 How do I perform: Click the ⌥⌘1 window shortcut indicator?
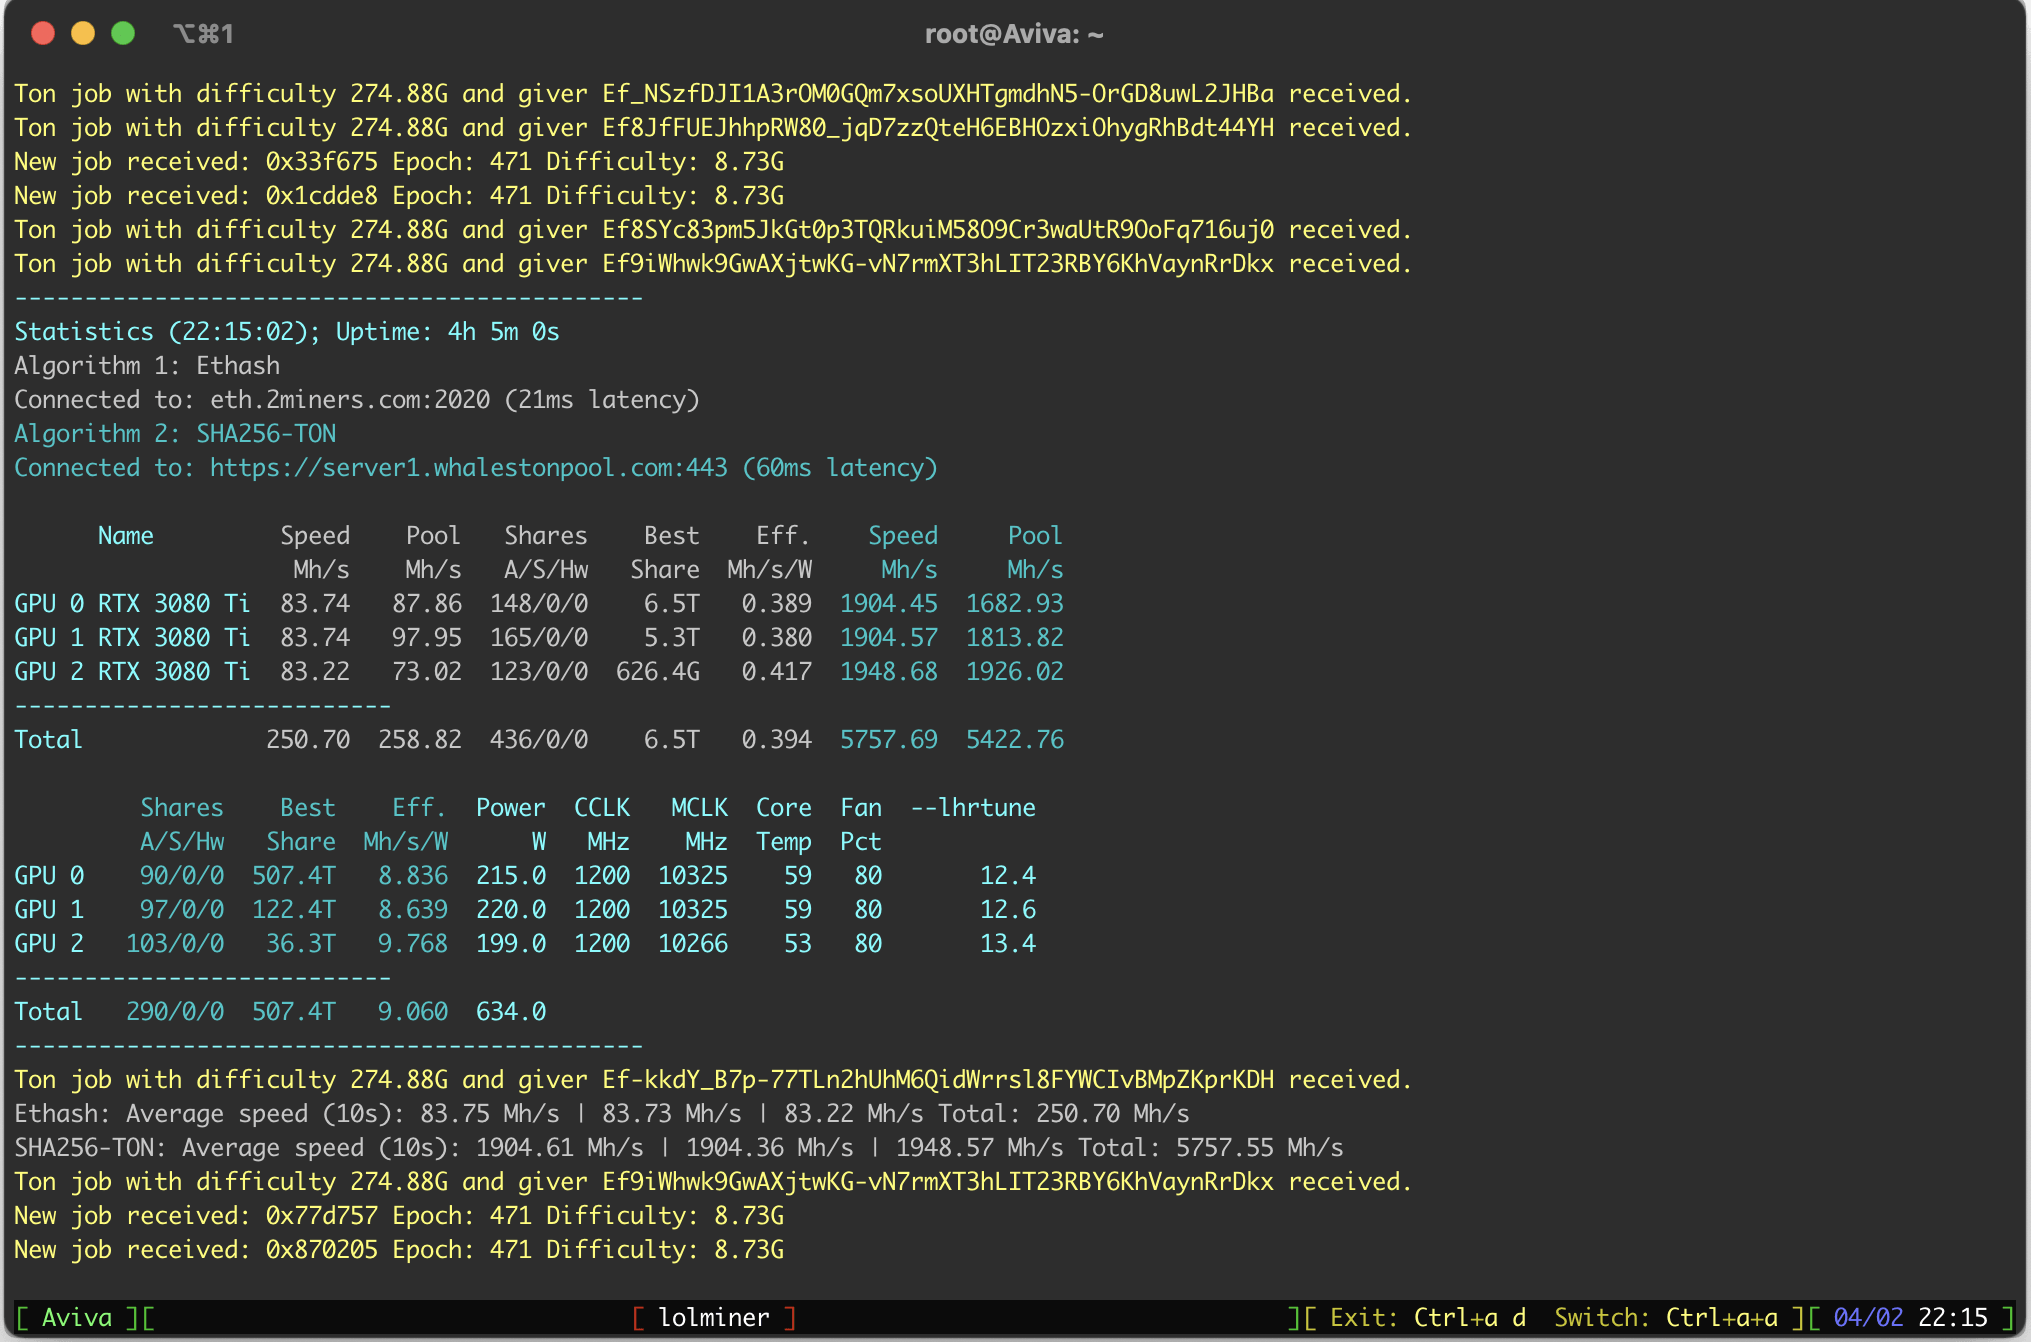203,34
